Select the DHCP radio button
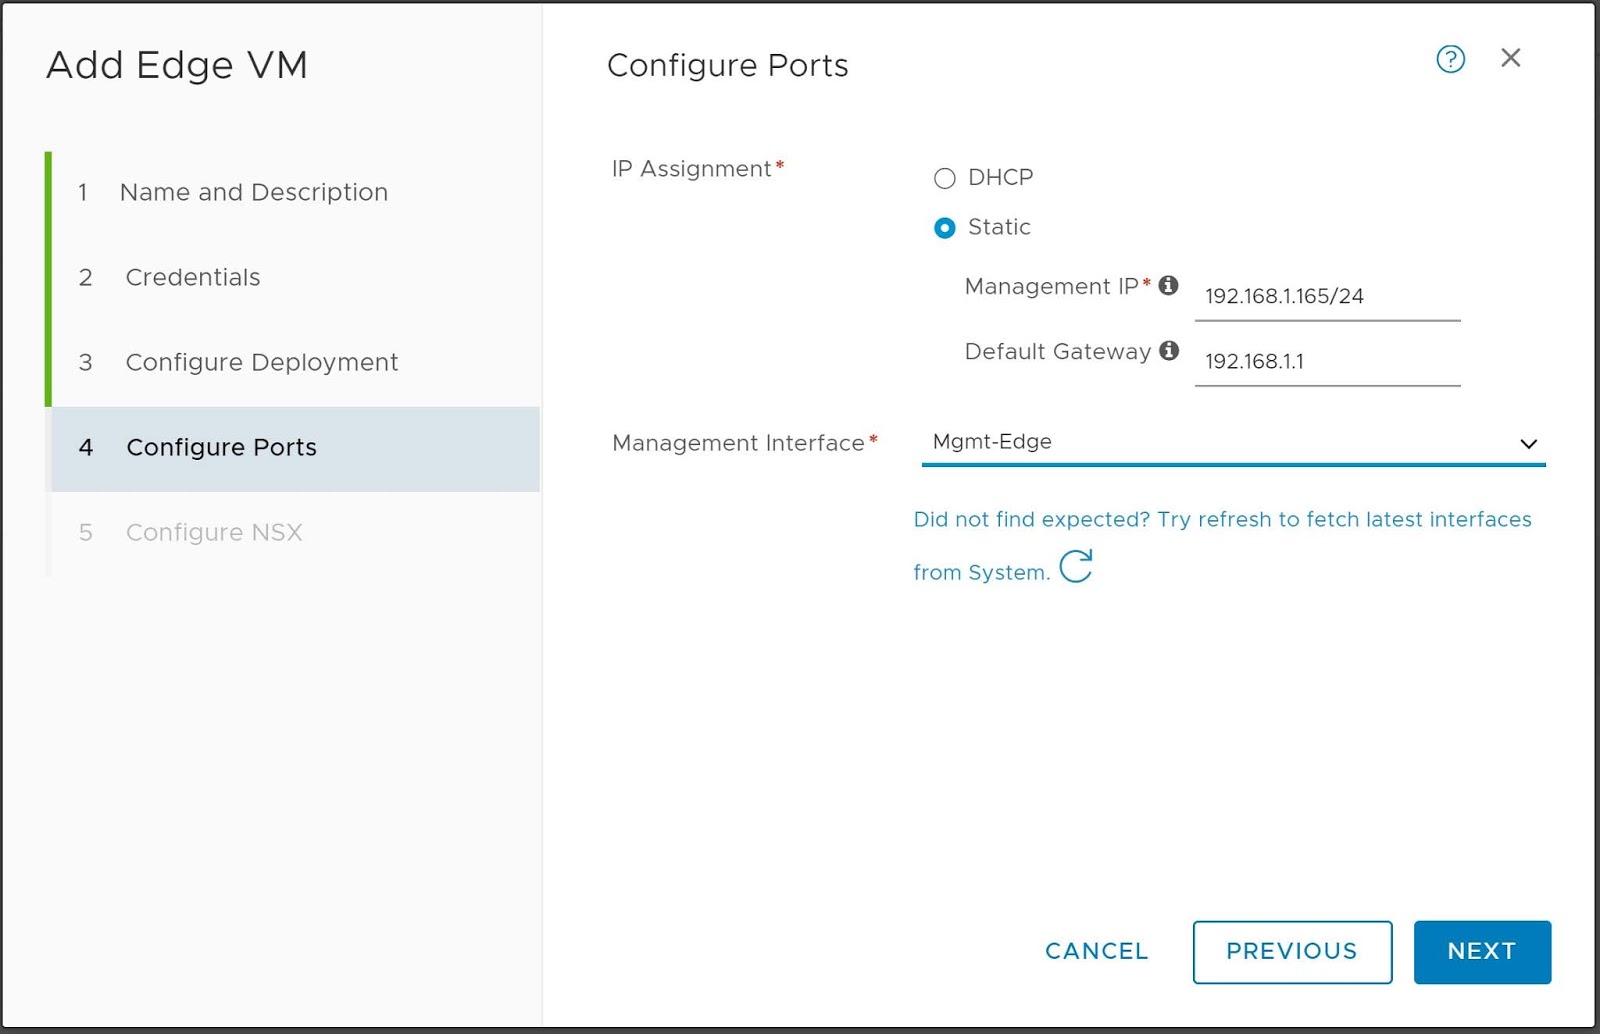1600x1034 pixels. [944, 178]
